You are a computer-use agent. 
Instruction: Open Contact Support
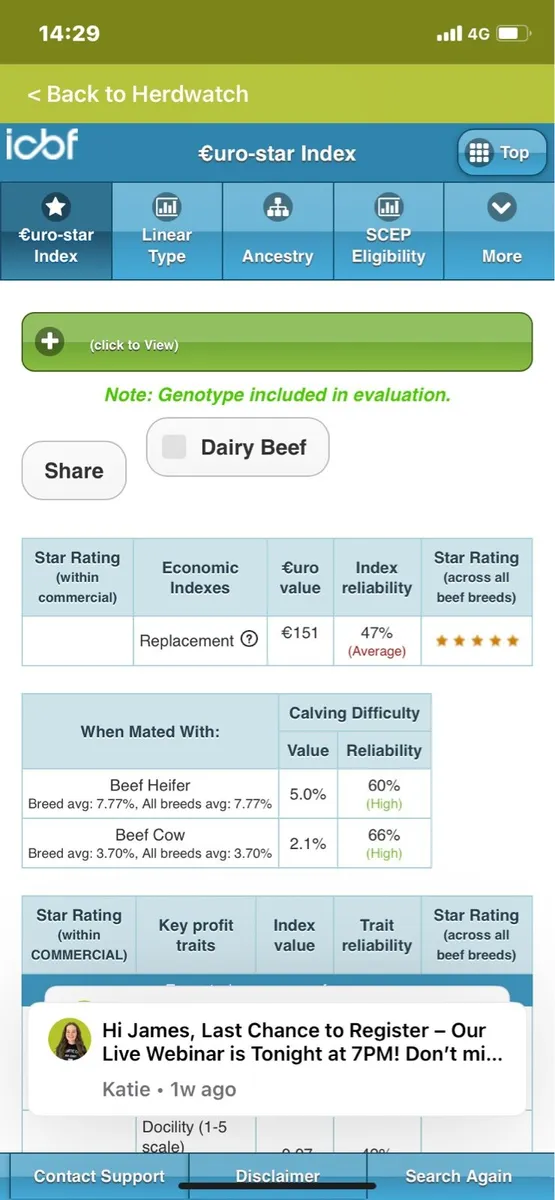tap(99, 1176)
